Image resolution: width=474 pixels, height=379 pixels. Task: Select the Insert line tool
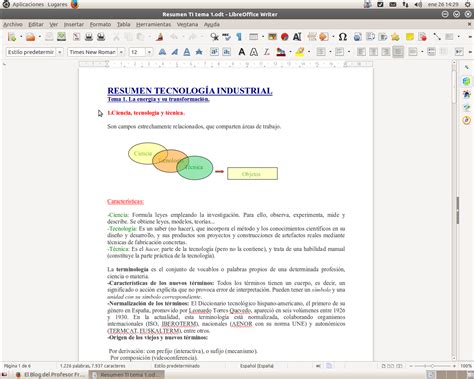[x=437, y=37]
